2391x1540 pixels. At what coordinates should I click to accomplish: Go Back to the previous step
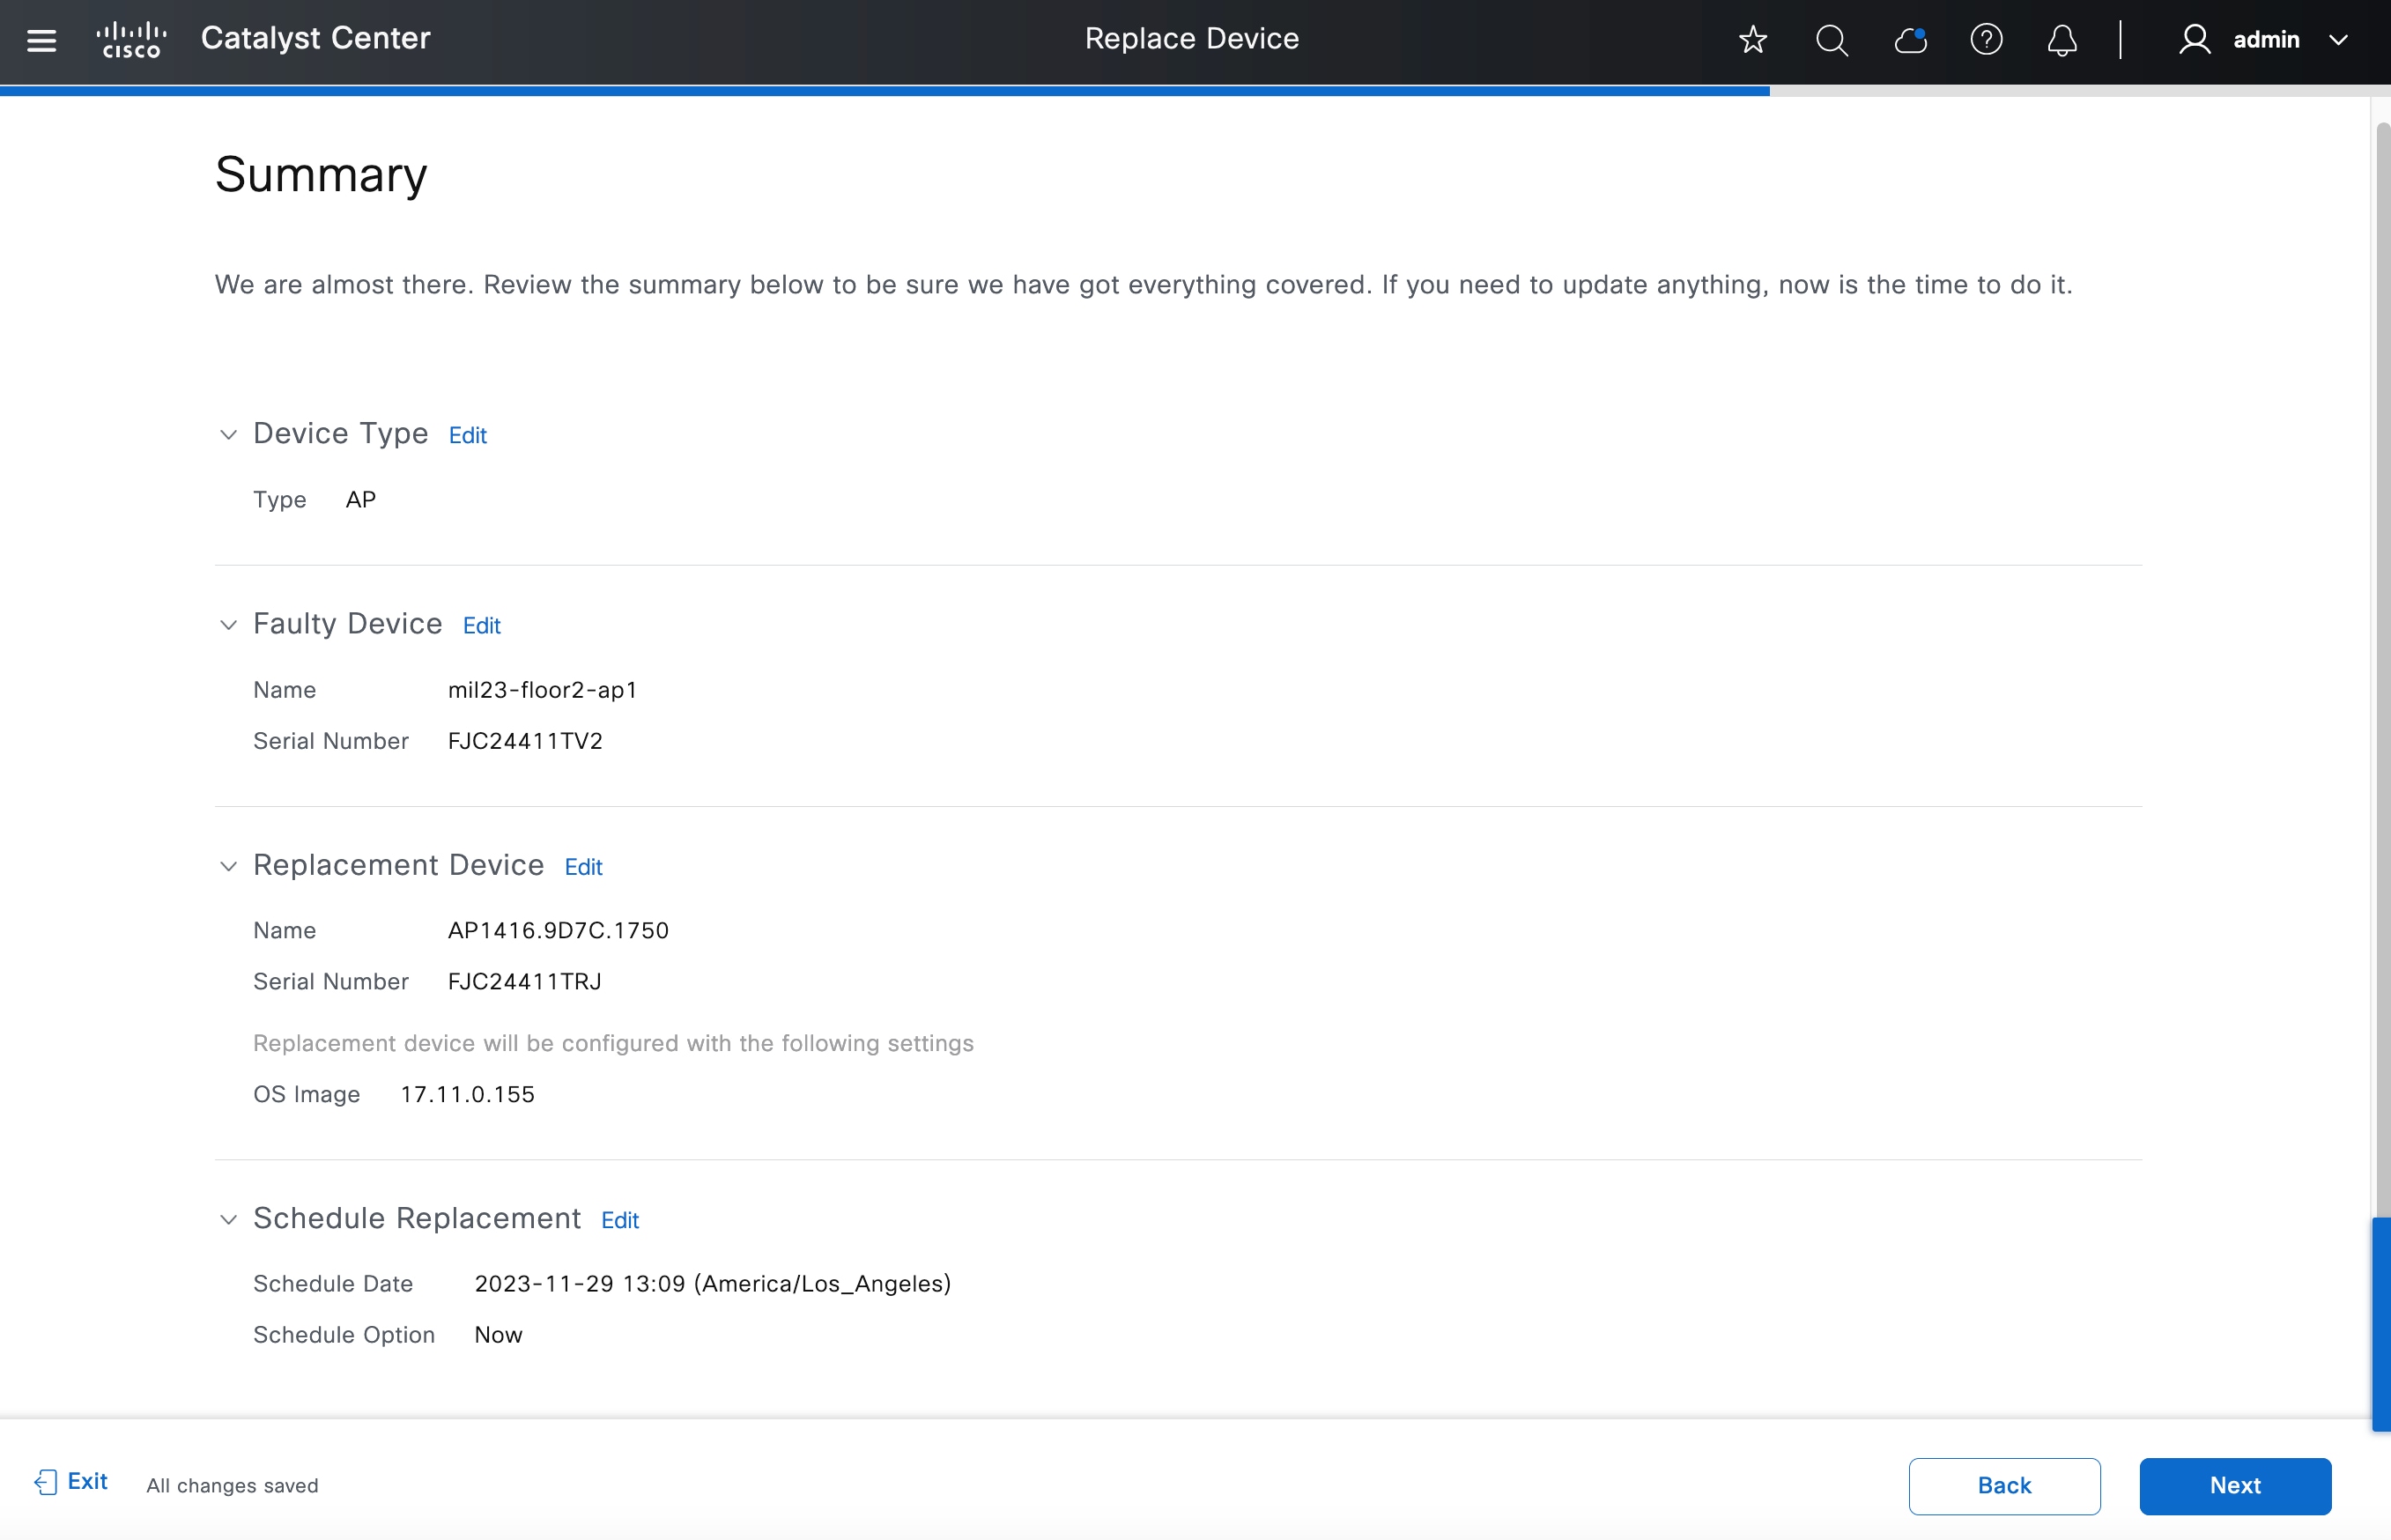coord(2003,1485)
